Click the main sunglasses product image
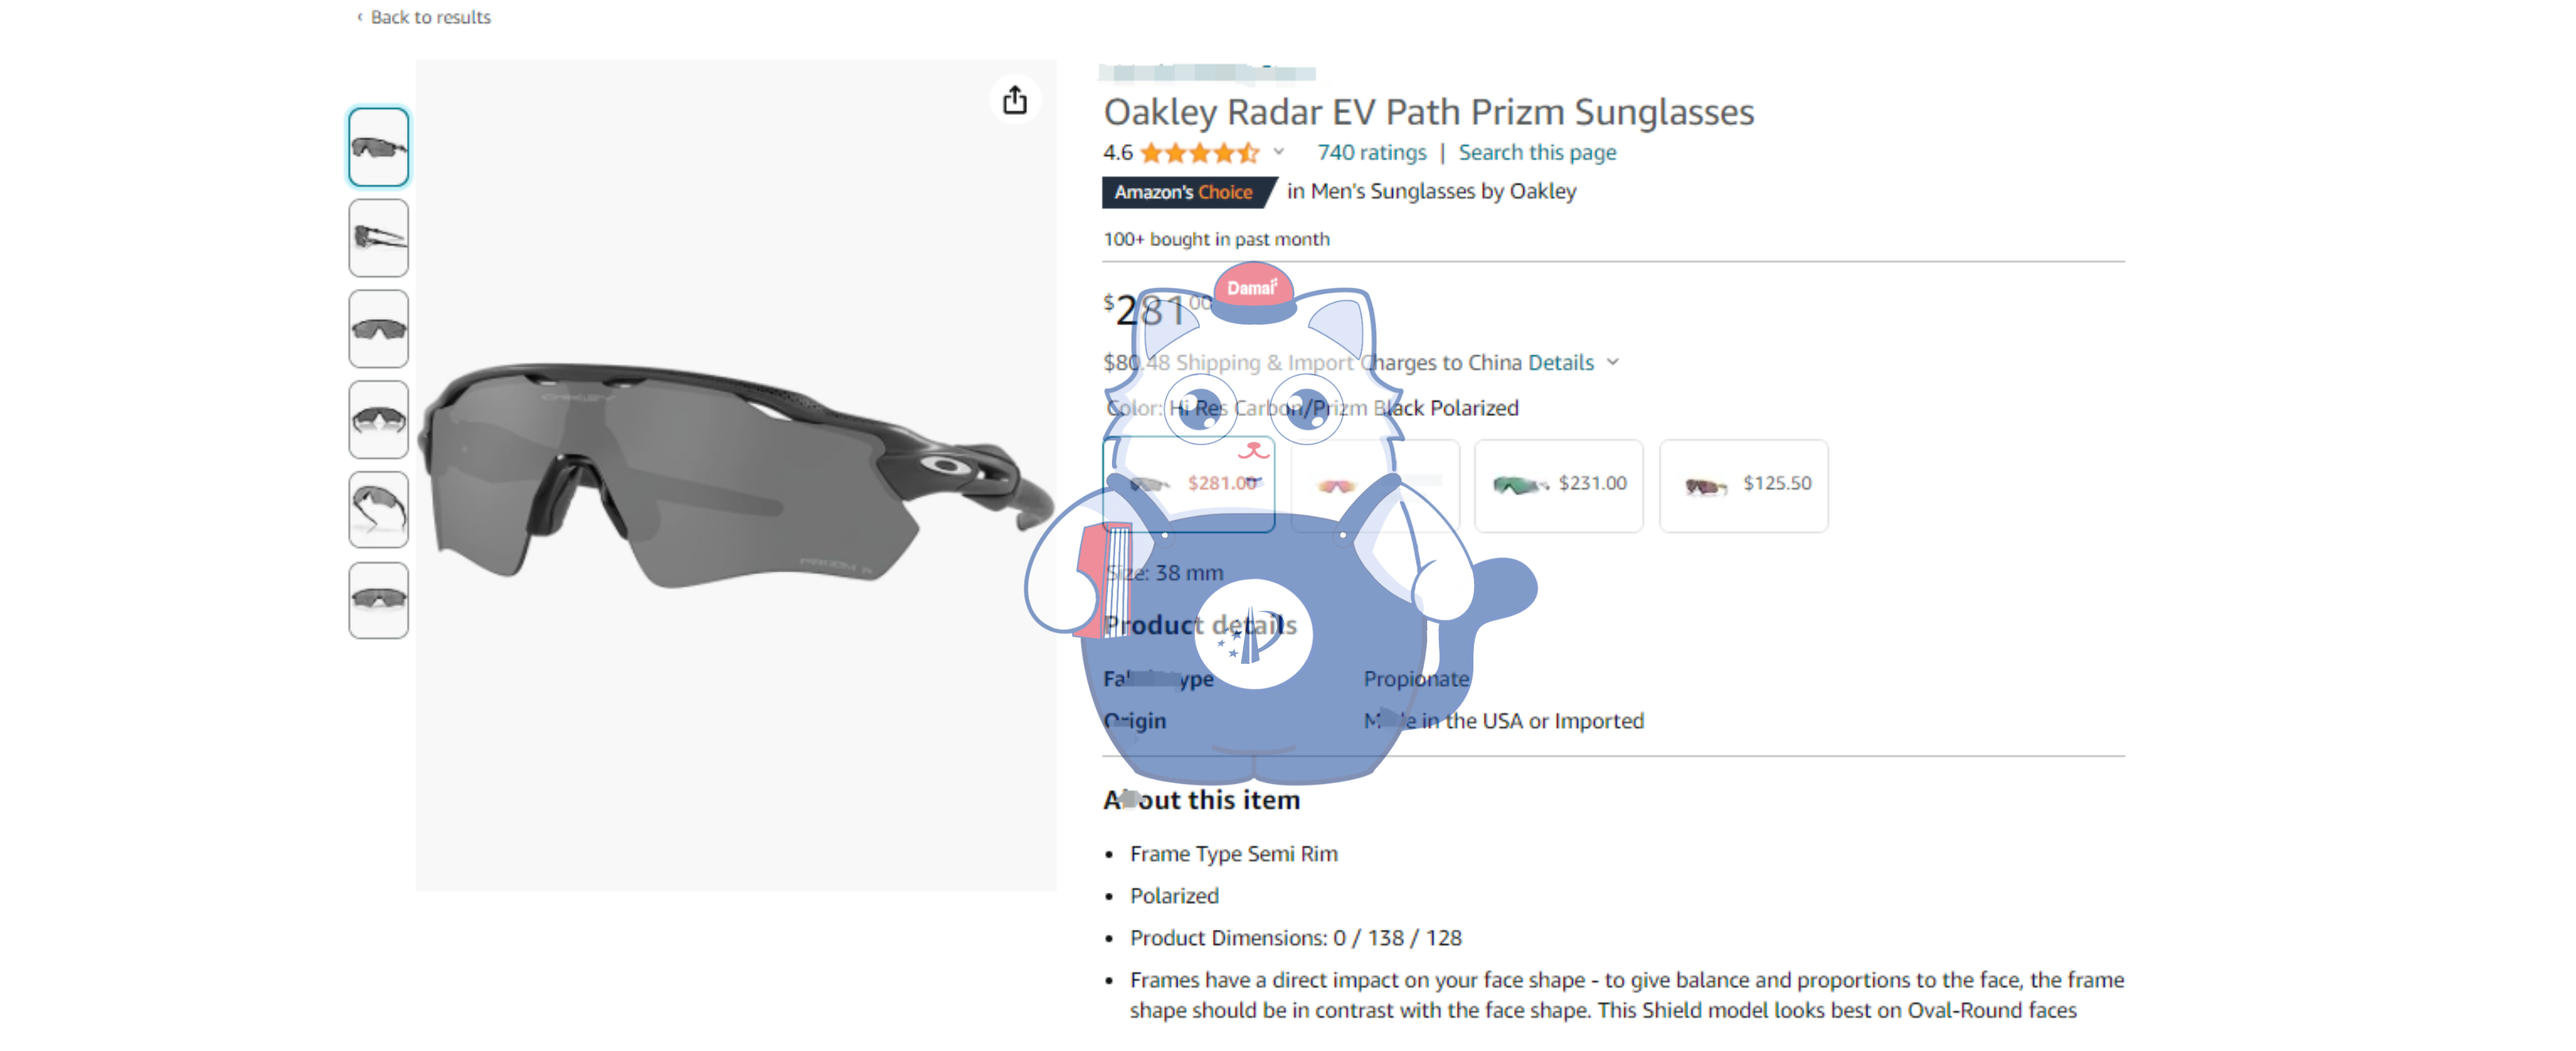The height and width of the screenshot is (1051, 2576). (735, 475)
